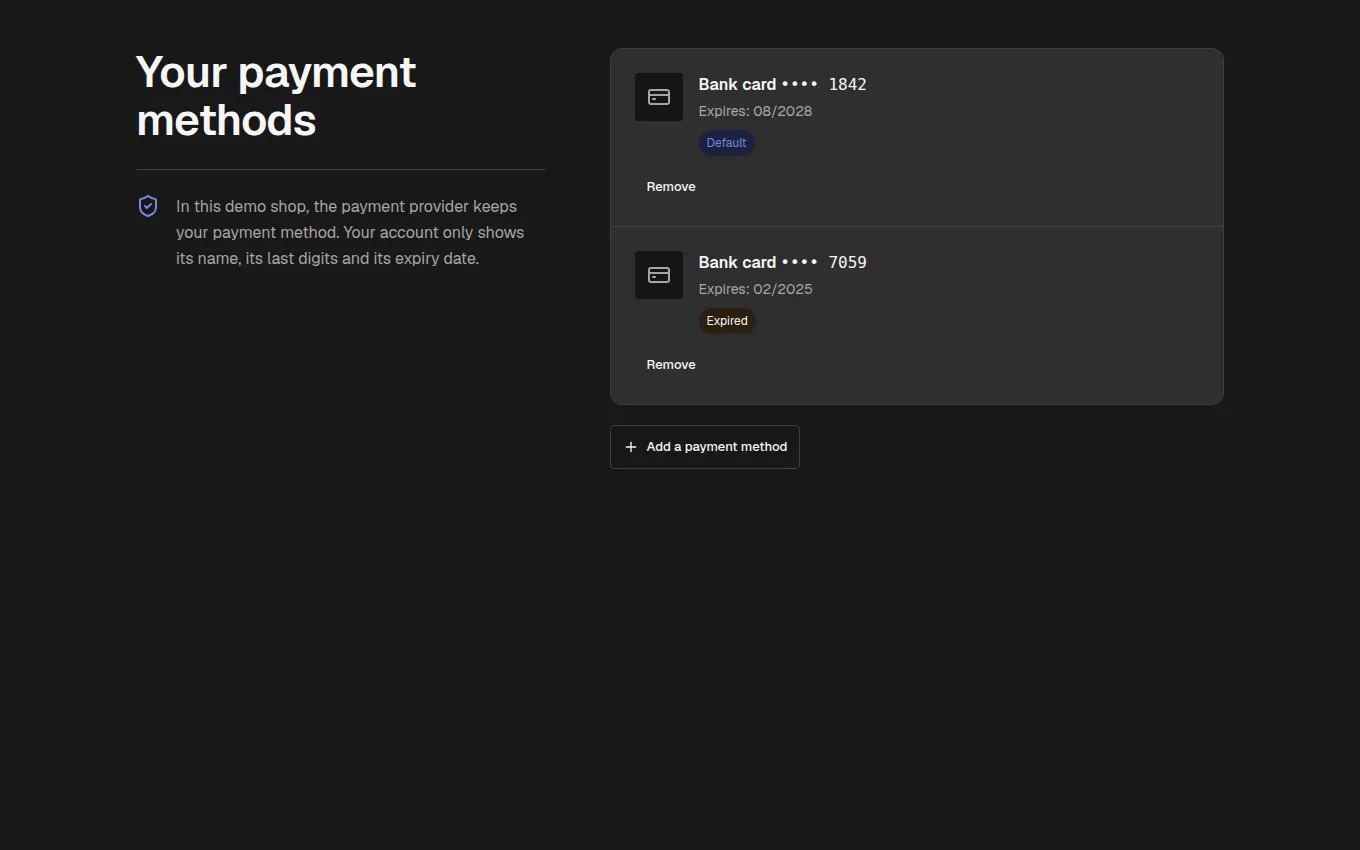This screenshot has height=850, width=1360.
Task: Select the text "Expires: 08/2028"
Action: point(755,111)
